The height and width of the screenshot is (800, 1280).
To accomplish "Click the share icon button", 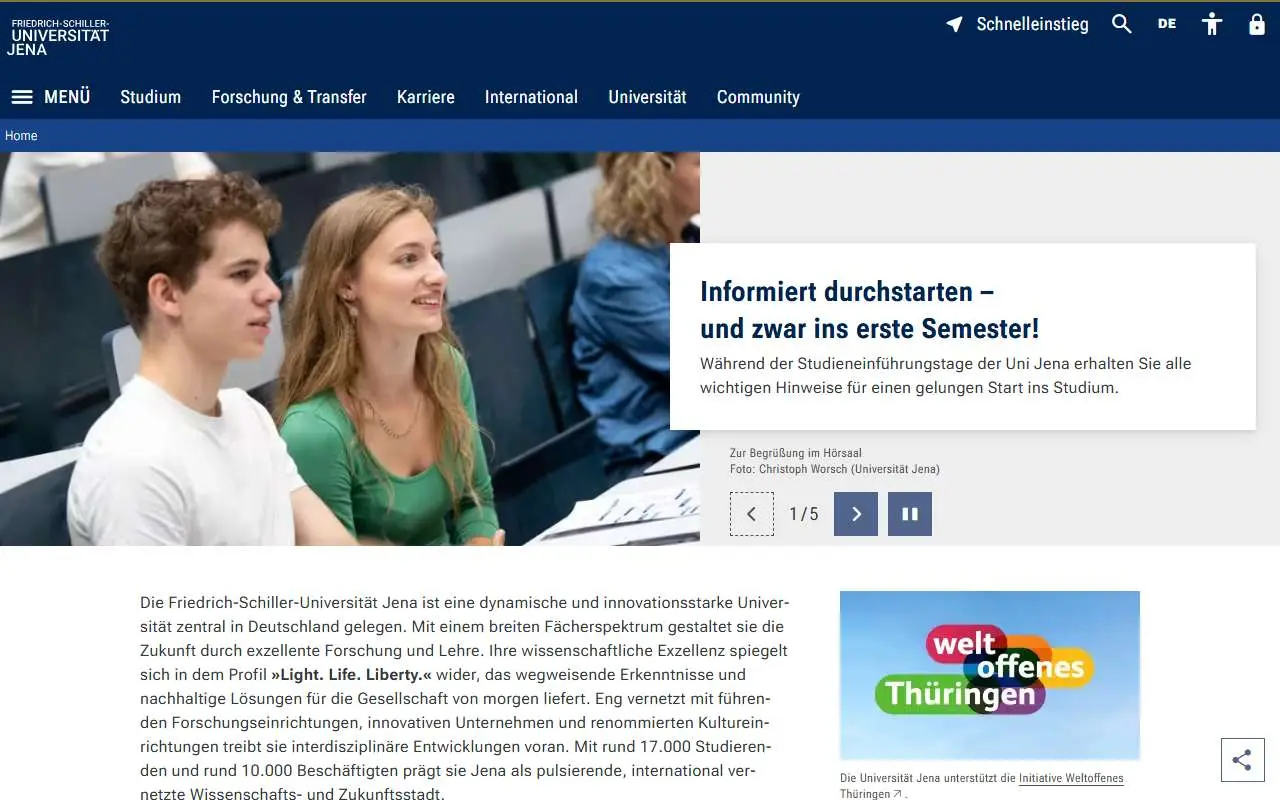I will pos(1242,760).
